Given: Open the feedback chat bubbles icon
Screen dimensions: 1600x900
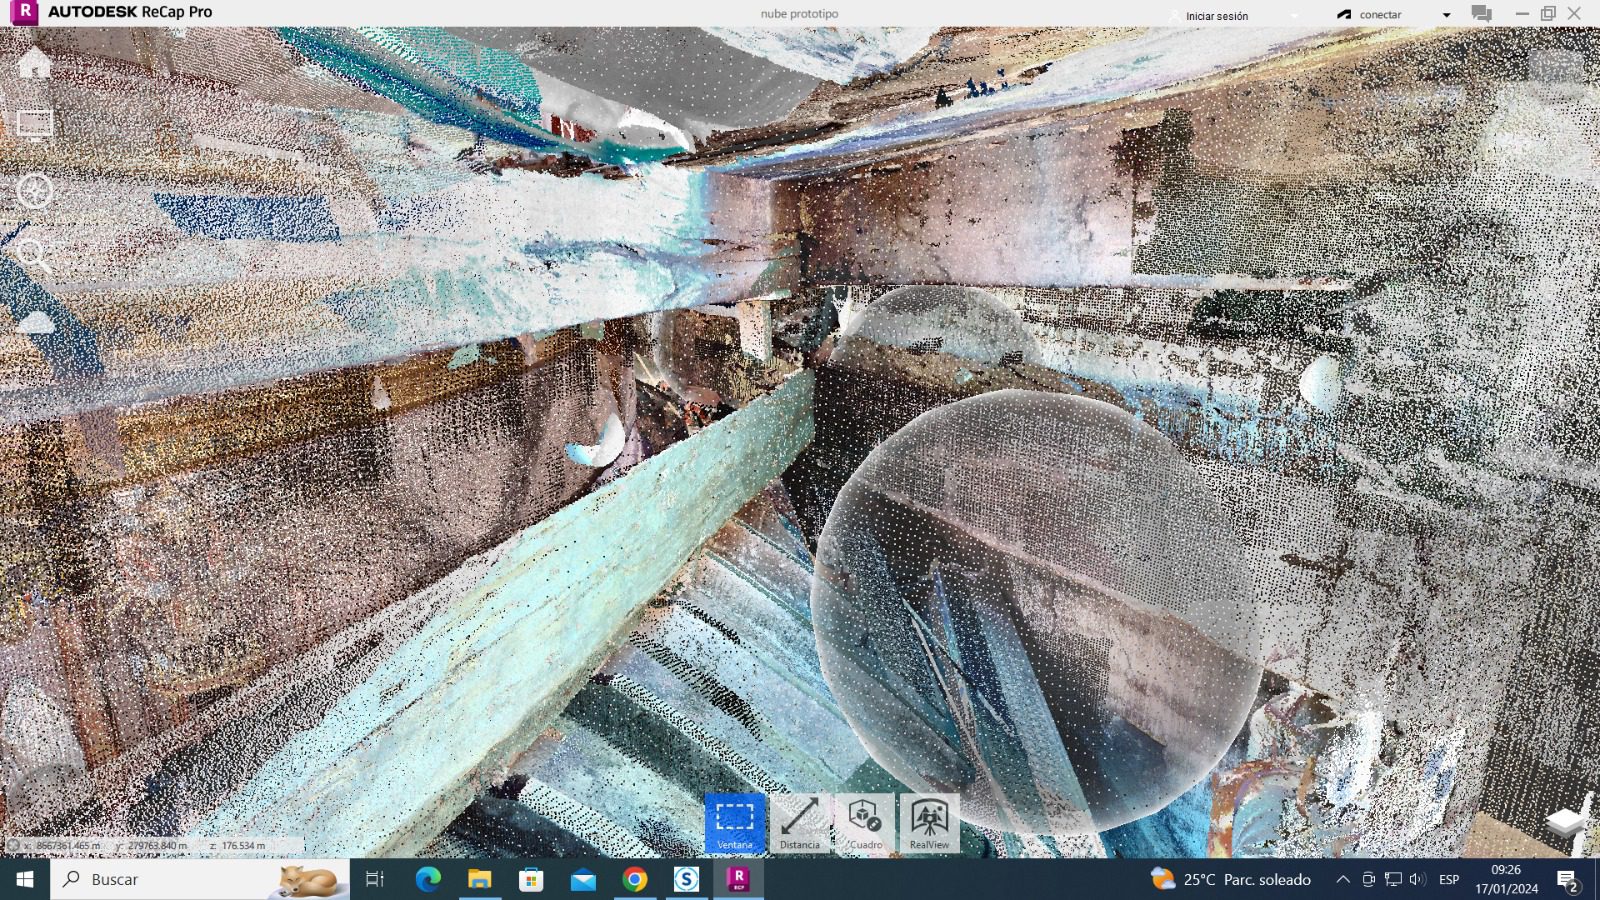Looking at the screenshot, I should click(1481, 14).
